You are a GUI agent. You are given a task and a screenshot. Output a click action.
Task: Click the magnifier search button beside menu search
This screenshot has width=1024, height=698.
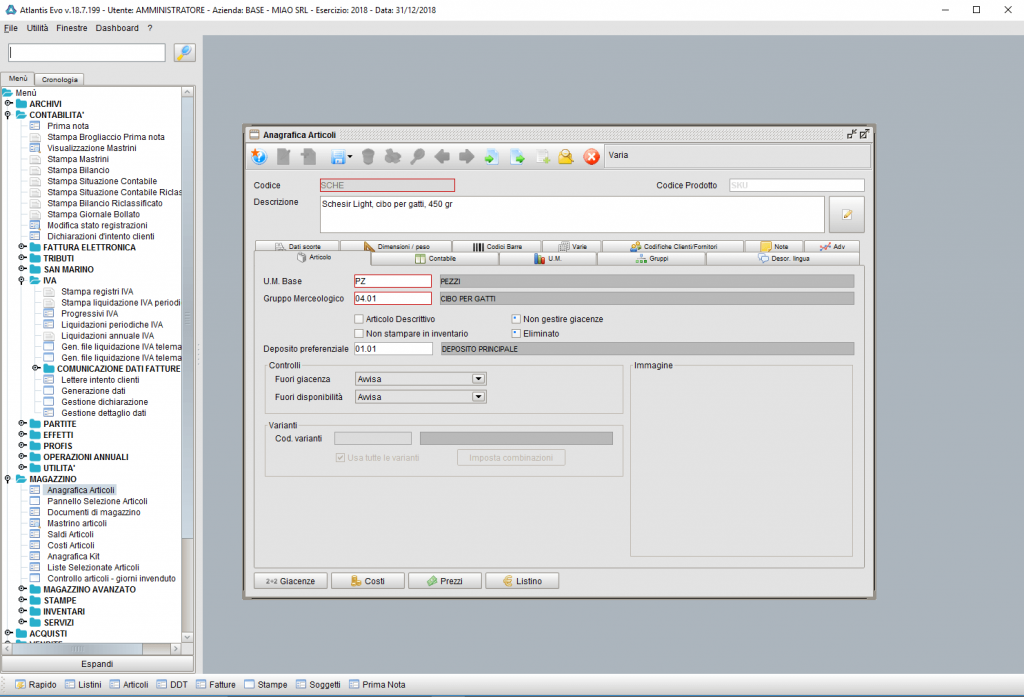184,53
